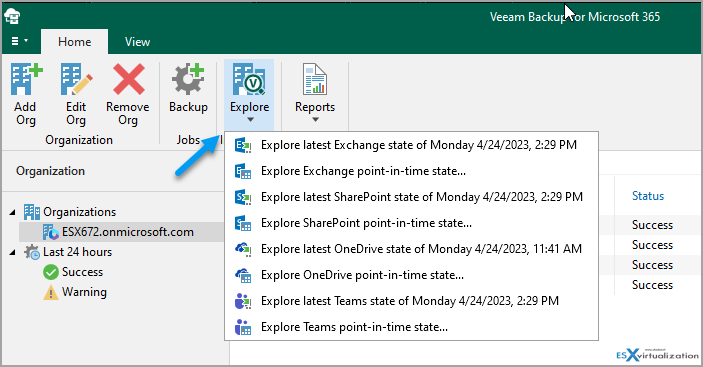Screen dimensions: 703x367
Task: Click the Reports ribbon icon
Action: click(x=315, y=79)
